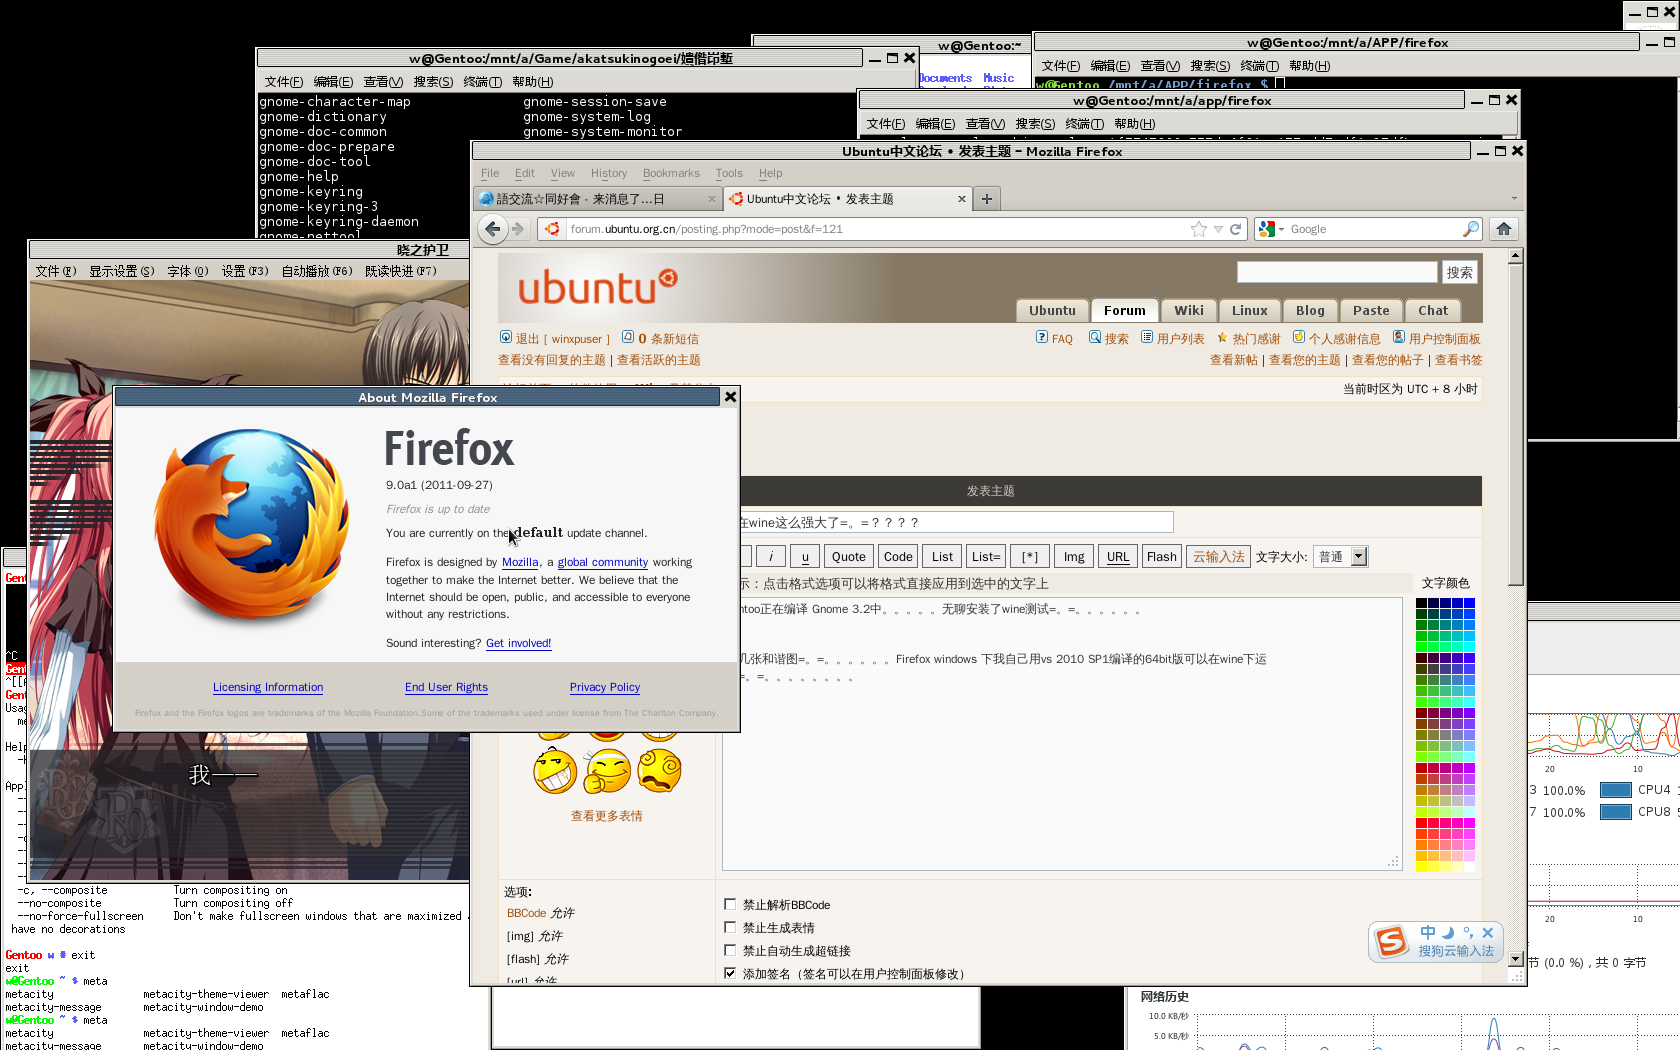The image size is (1680, 1050).
Task: Click the post subject input field
Action: (956, 522)
